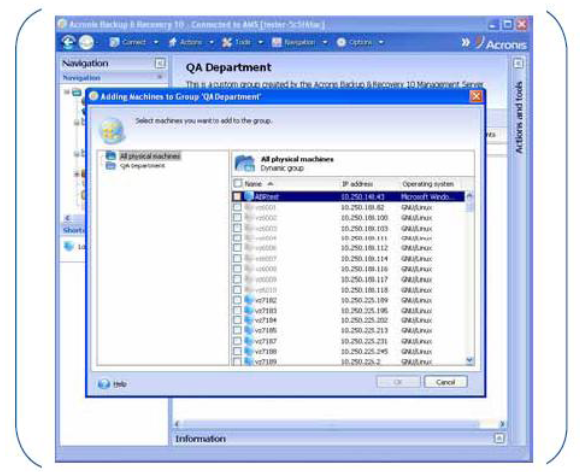
Task: Open the Options dropdown arrow
Action: click(381, 43)
